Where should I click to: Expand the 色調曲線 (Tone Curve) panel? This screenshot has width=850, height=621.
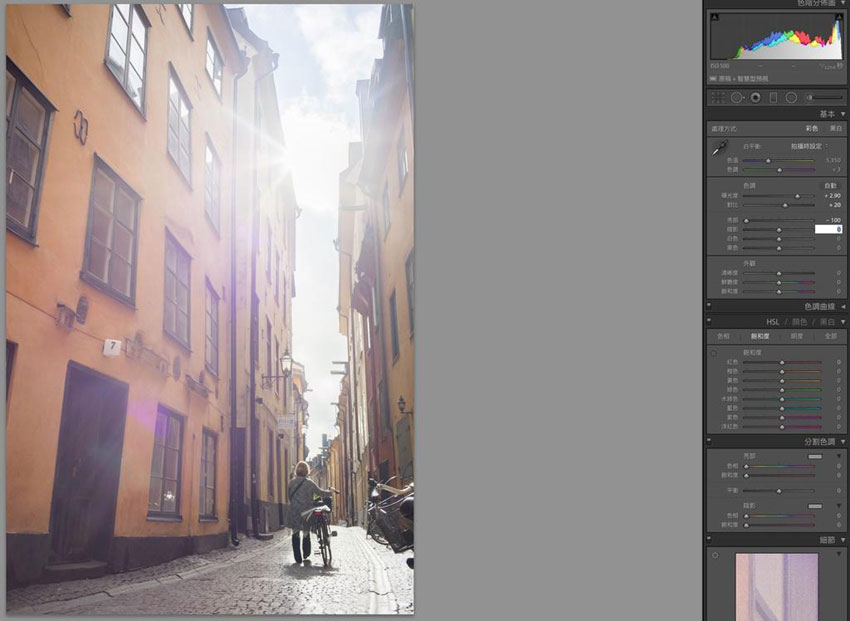pos(842,306)
